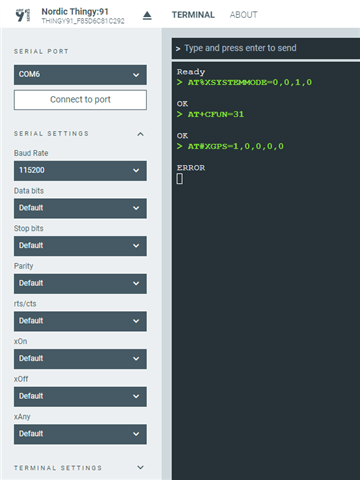360x480 pixels.
Task: Open the Baud Rate 115200 dropdown
Action: (80, 171)
